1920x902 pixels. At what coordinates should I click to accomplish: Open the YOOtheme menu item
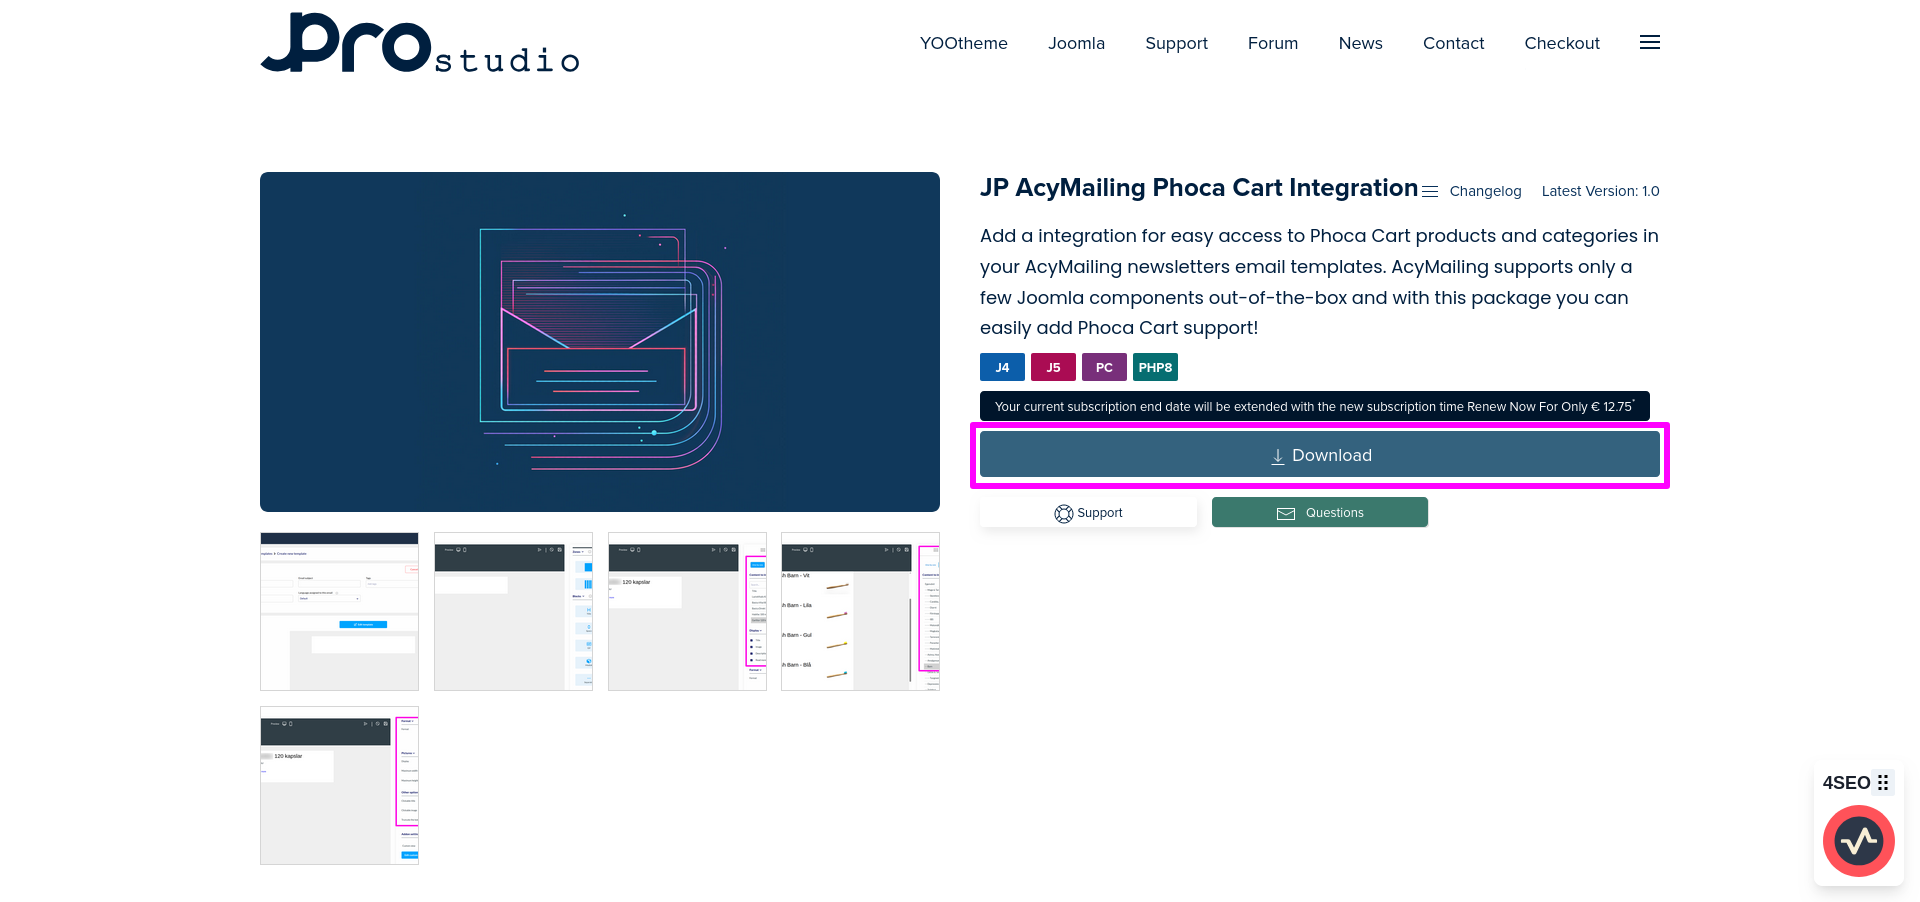(963, 43)
